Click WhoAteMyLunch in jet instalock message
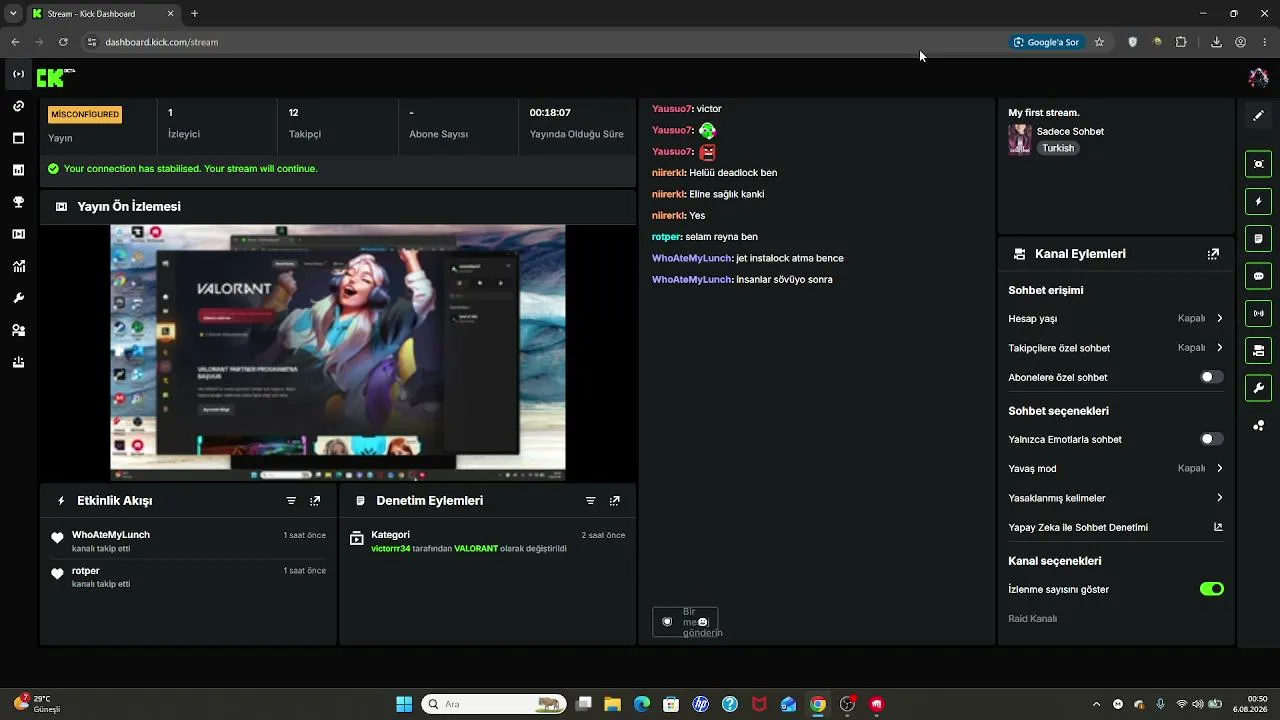 click(x=692, y=258)
